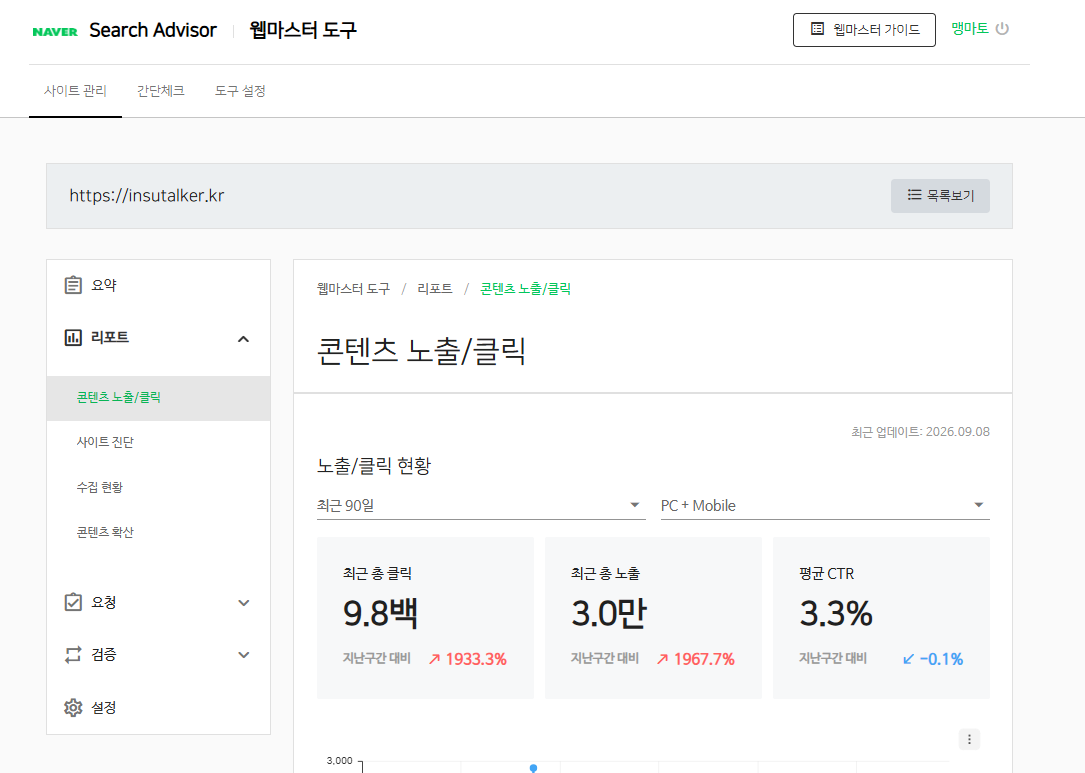
Task: Click the down-arrow icon beside -0.1%
Action: click(x=909, y=660)
